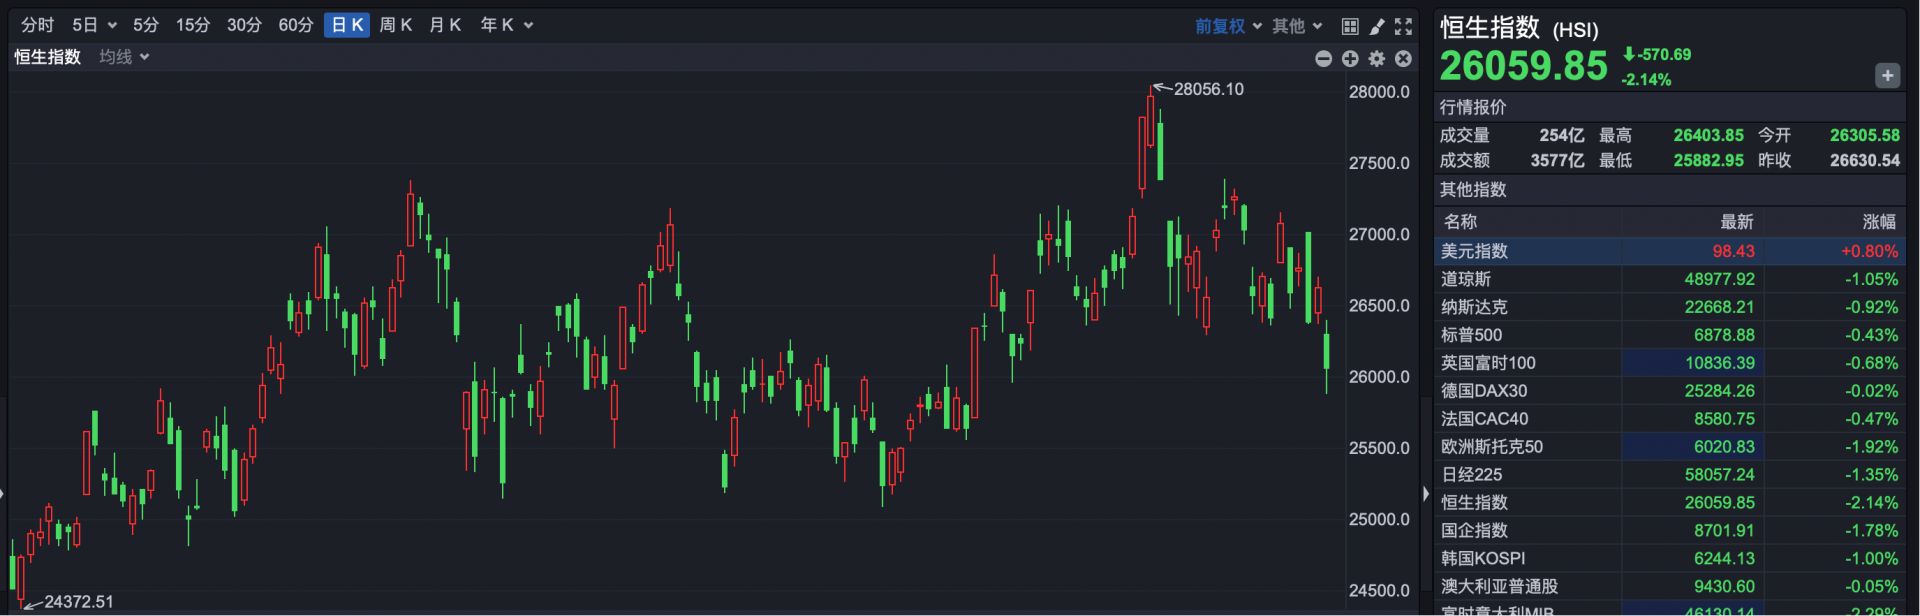1920x616 pixels.
Task: Select the 60分 timeframe
Action: (x=295, y=25)
